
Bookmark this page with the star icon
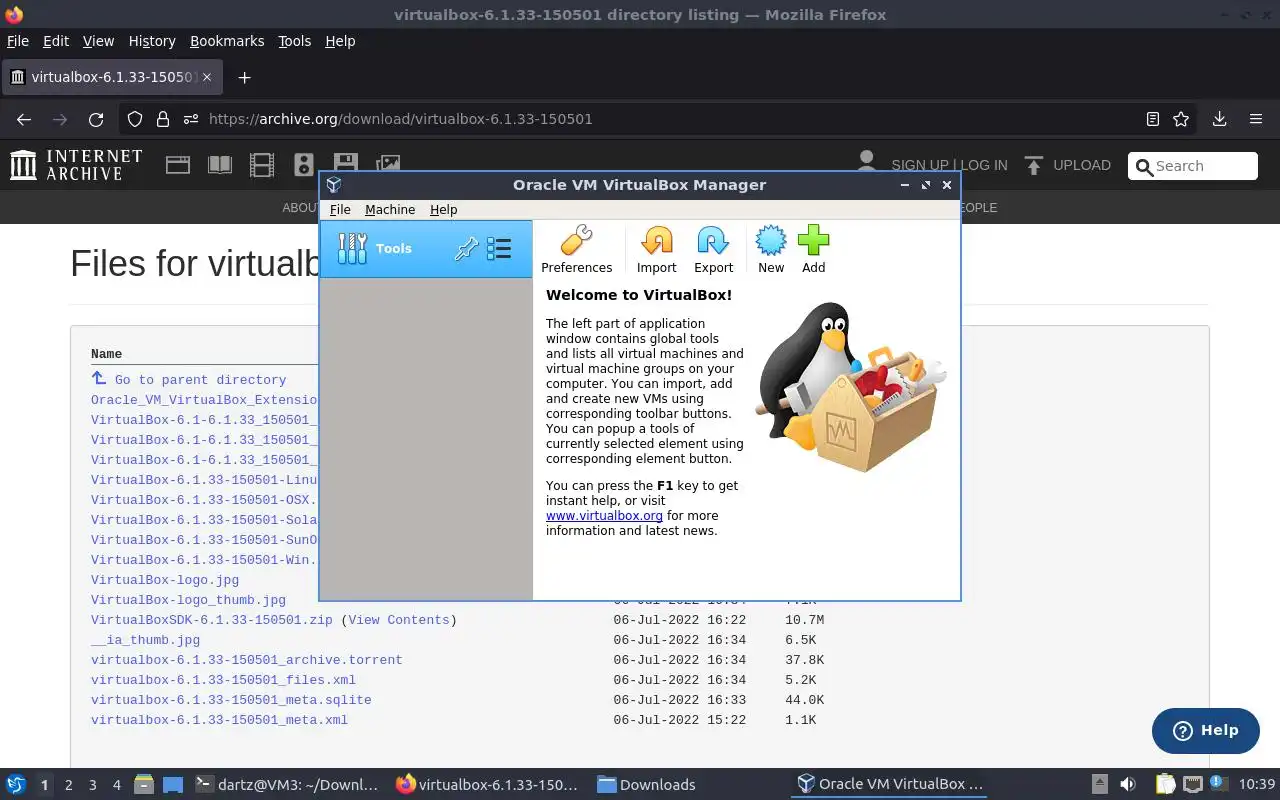(x=1181, y=119)
